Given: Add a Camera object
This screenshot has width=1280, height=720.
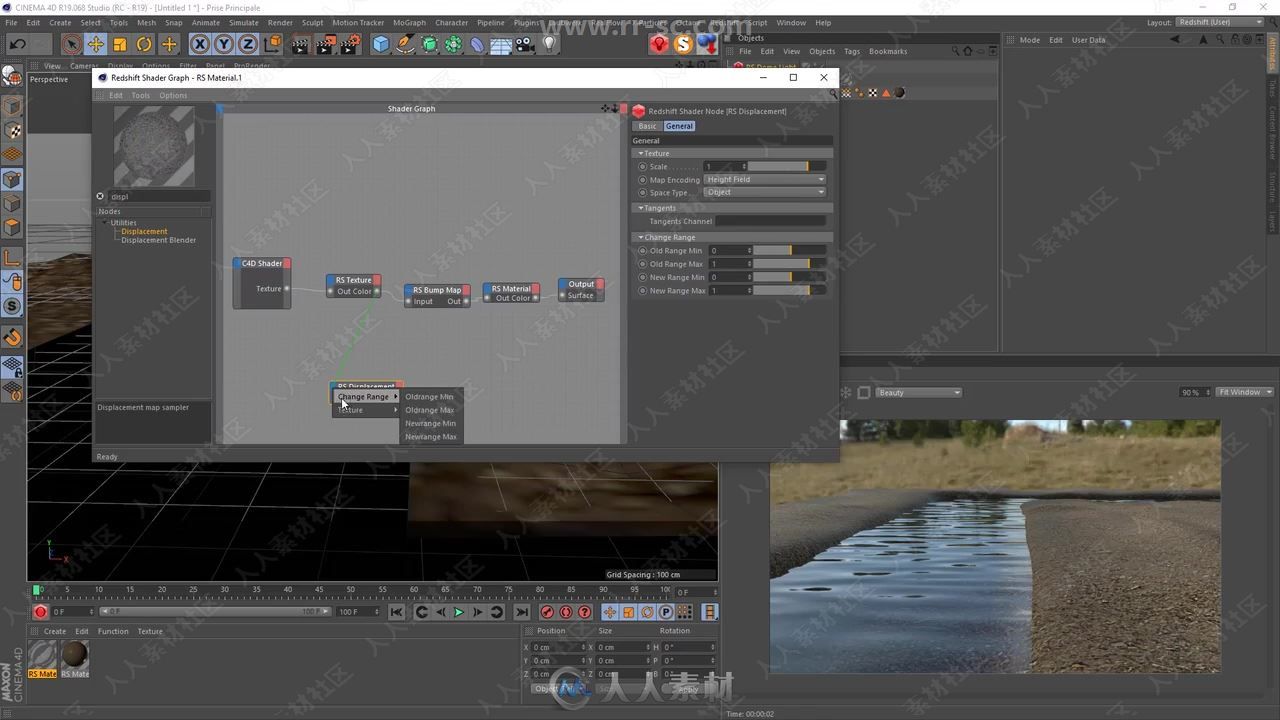Looking at the screenshot, I should 525,44.
